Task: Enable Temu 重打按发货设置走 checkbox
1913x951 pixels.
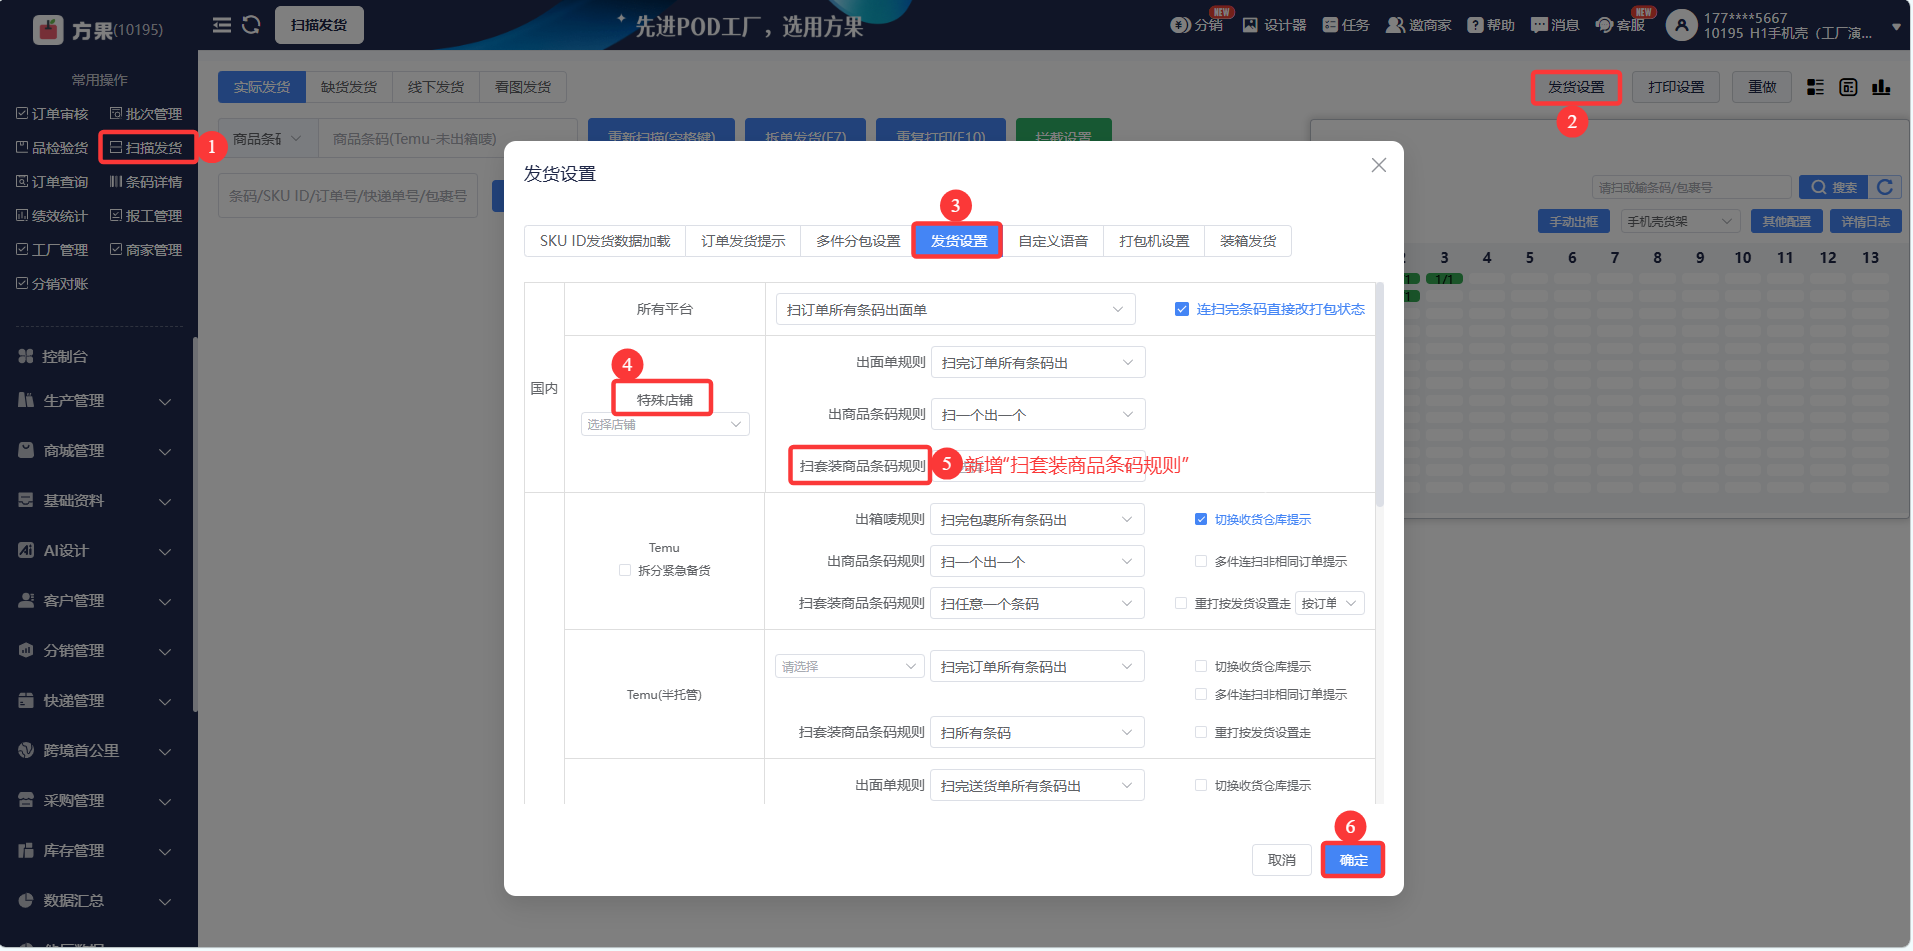Action: pos(1181,603)
